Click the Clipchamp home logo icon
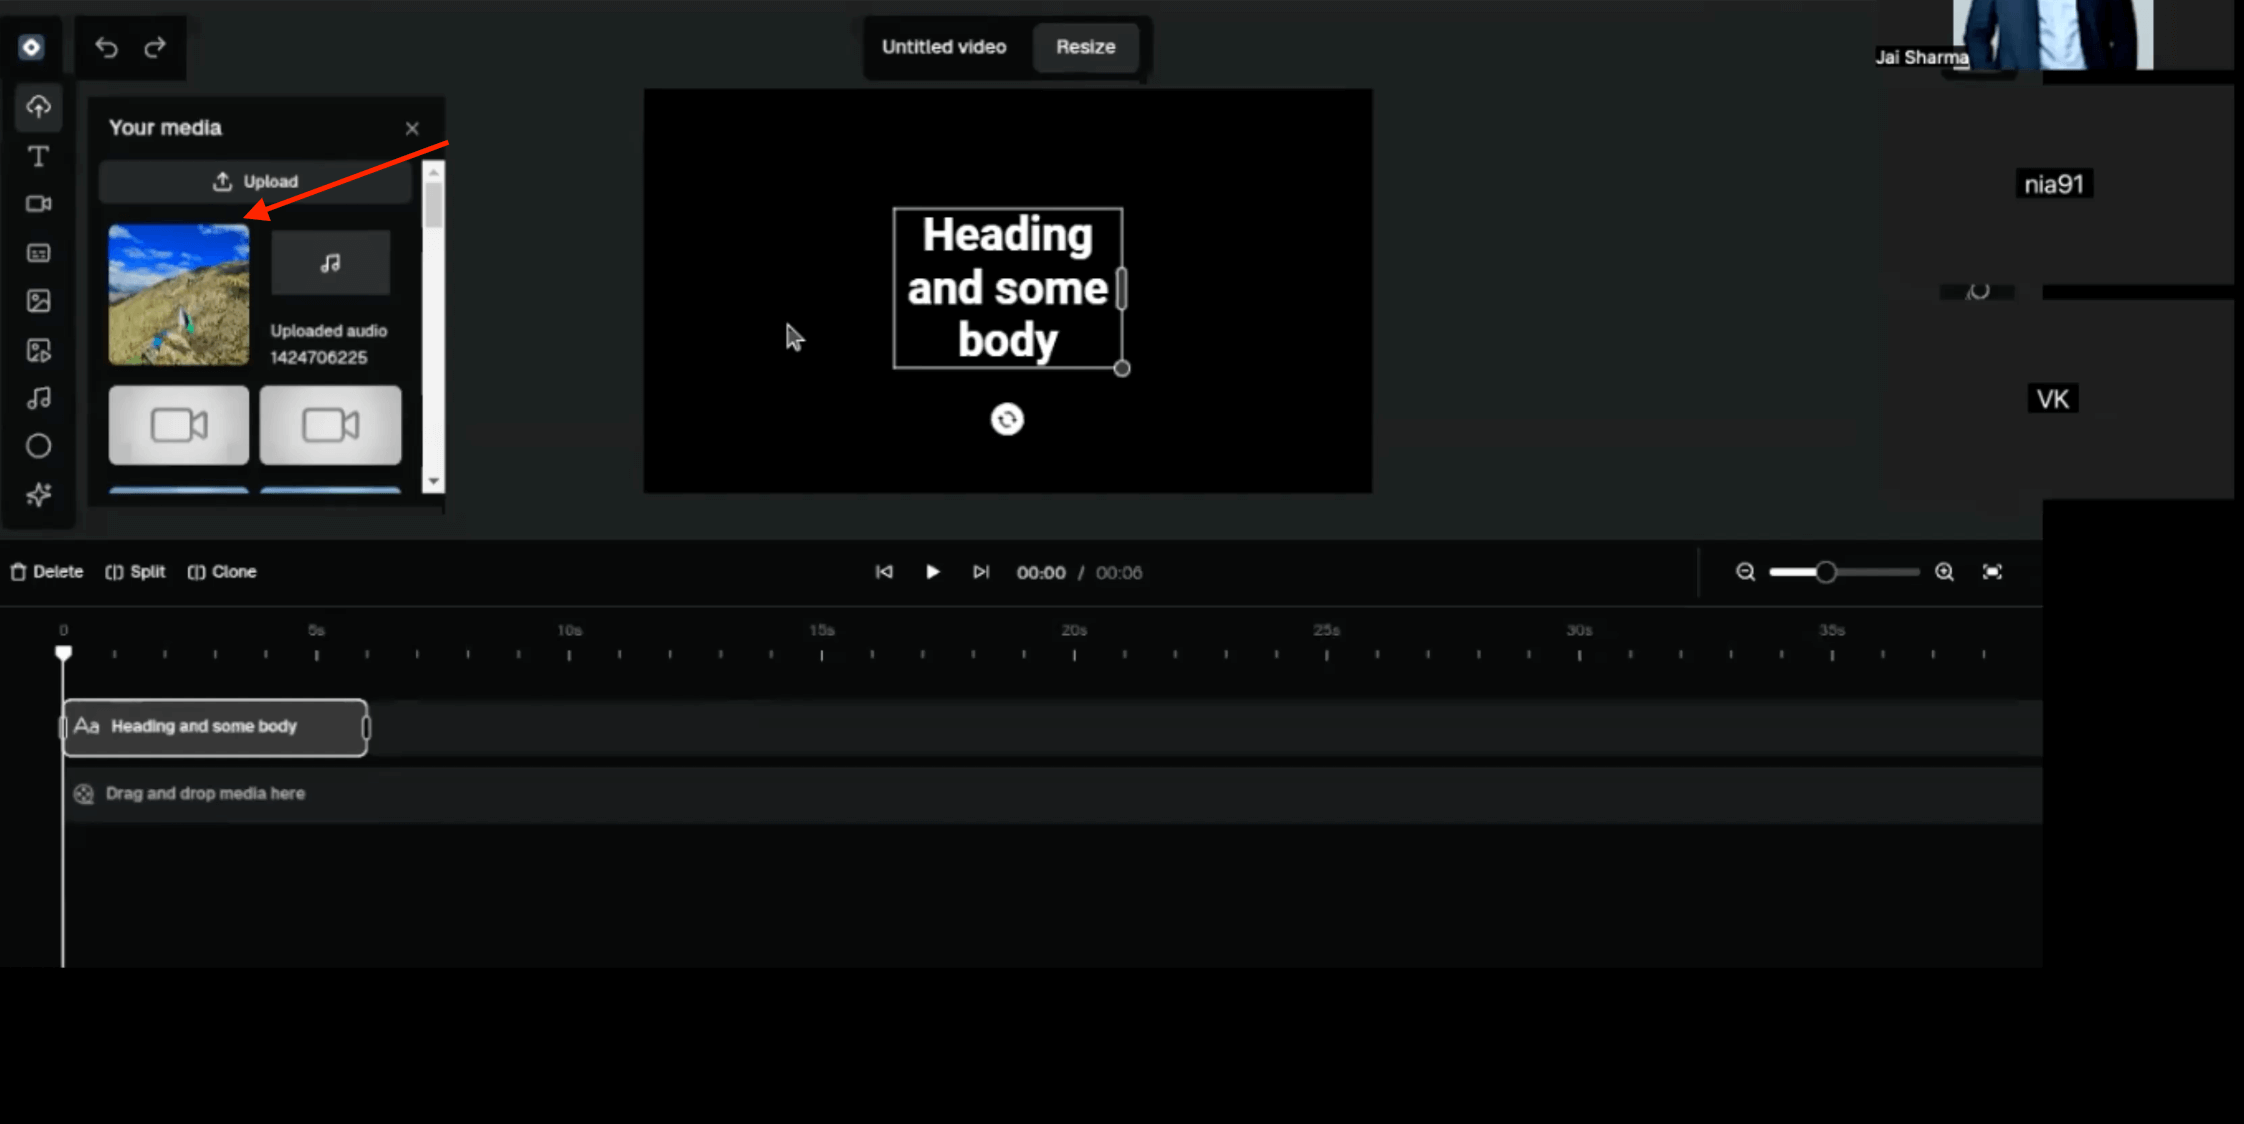2244x1124 pixels. point(31,47)
